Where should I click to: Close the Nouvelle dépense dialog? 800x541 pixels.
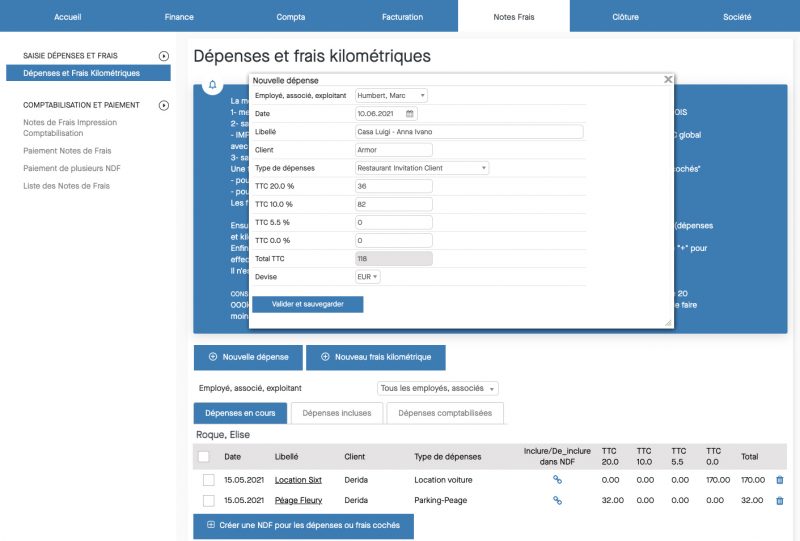(668, 79)
